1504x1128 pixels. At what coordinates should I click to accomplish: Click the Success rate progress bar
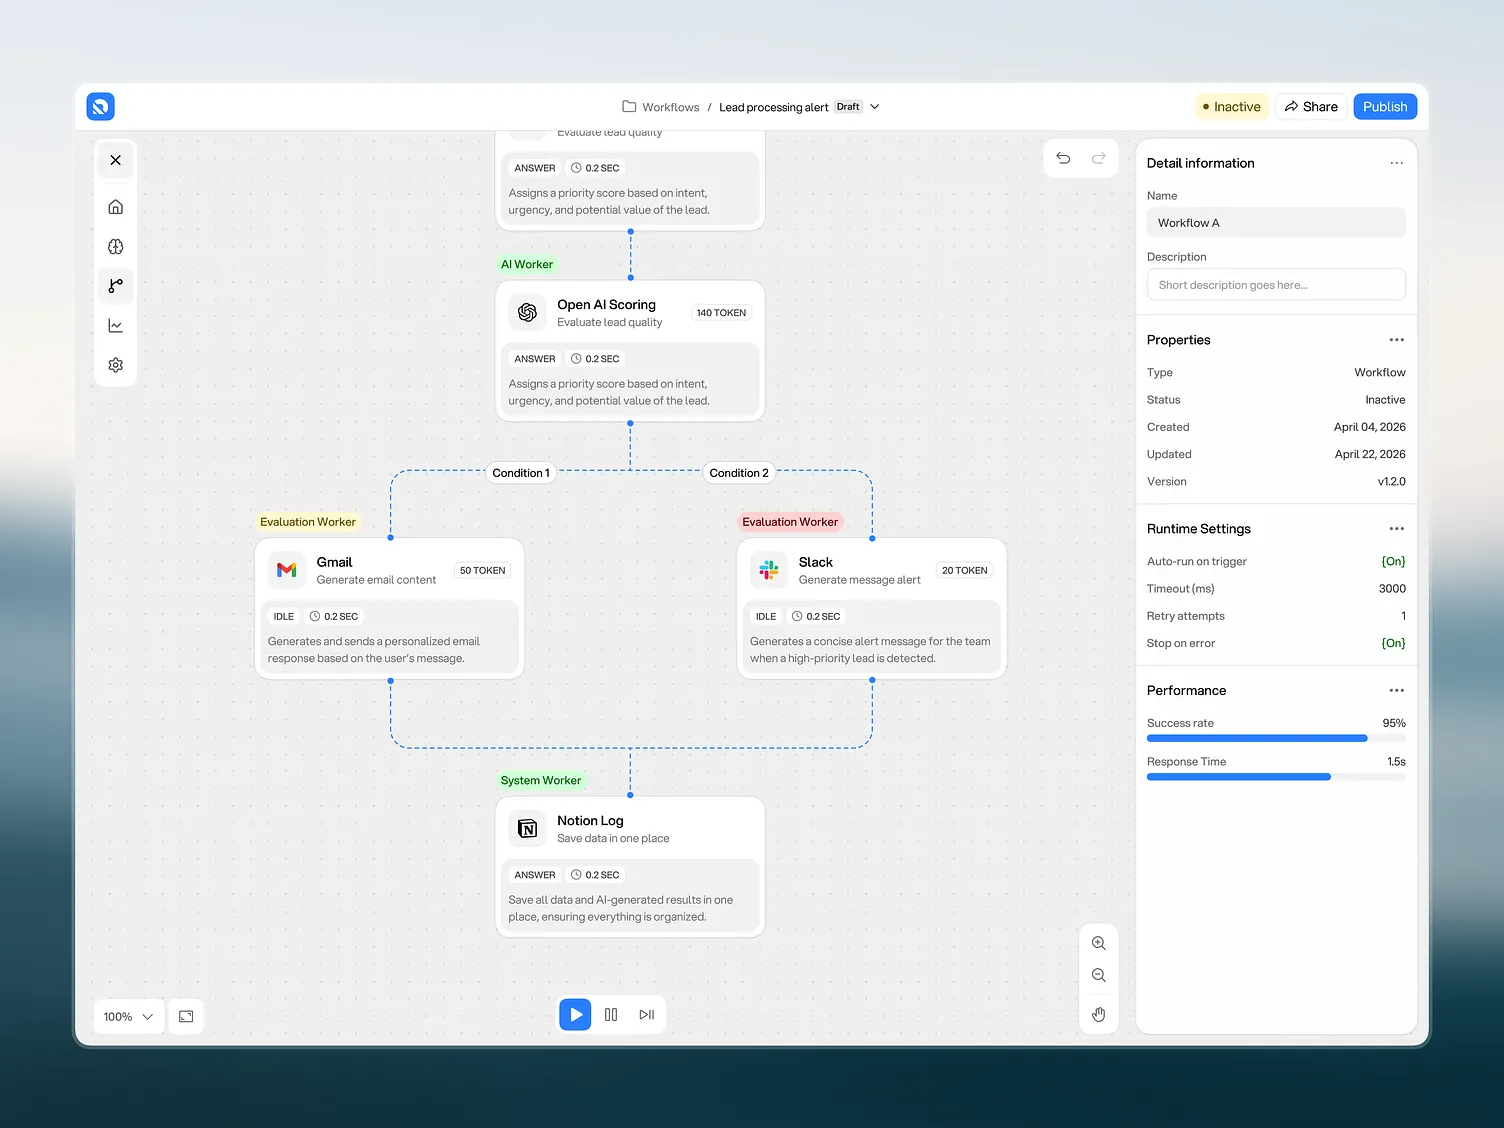(1276, 738)
